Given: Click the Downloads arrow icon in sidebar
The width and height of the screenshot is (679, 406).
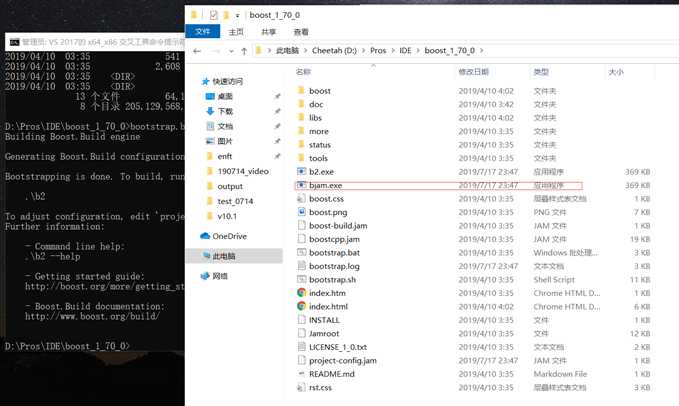Looking at the screenshot, I should pos(210,111).
